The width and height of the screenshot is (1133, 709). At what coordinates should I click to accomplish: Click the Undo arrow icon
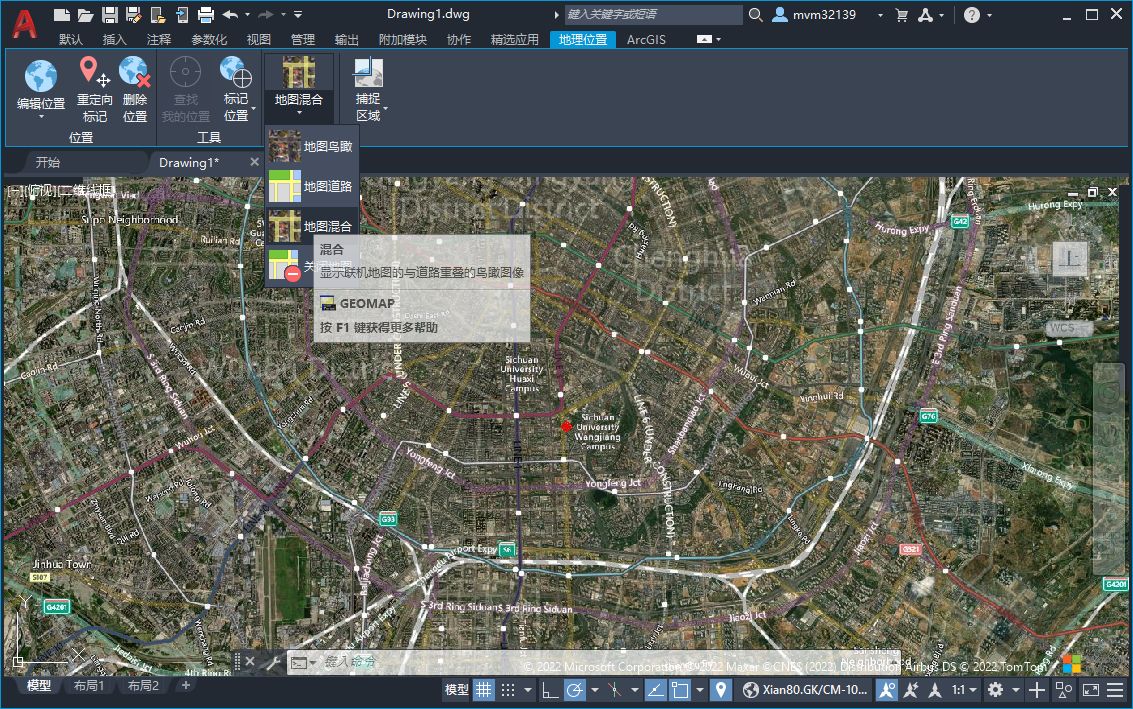[231, 15]
